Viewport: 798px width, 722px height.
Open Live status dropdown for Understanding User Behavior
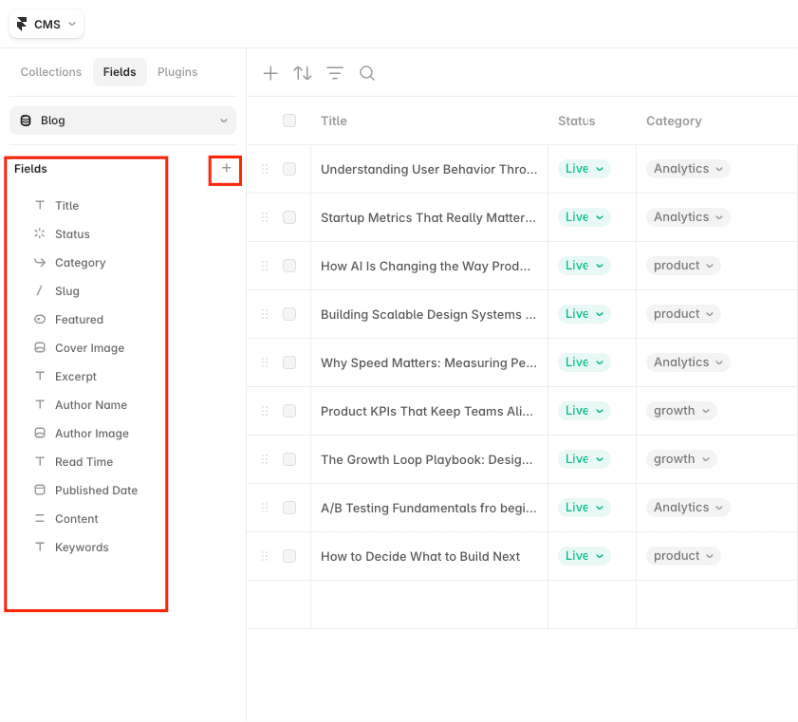click(584, 169)
